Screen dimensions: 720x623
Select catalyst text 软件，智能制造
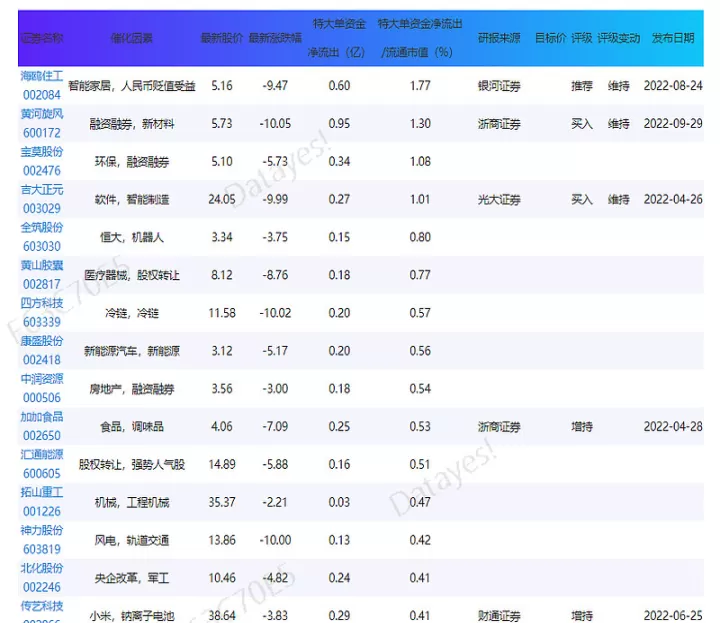132,200
